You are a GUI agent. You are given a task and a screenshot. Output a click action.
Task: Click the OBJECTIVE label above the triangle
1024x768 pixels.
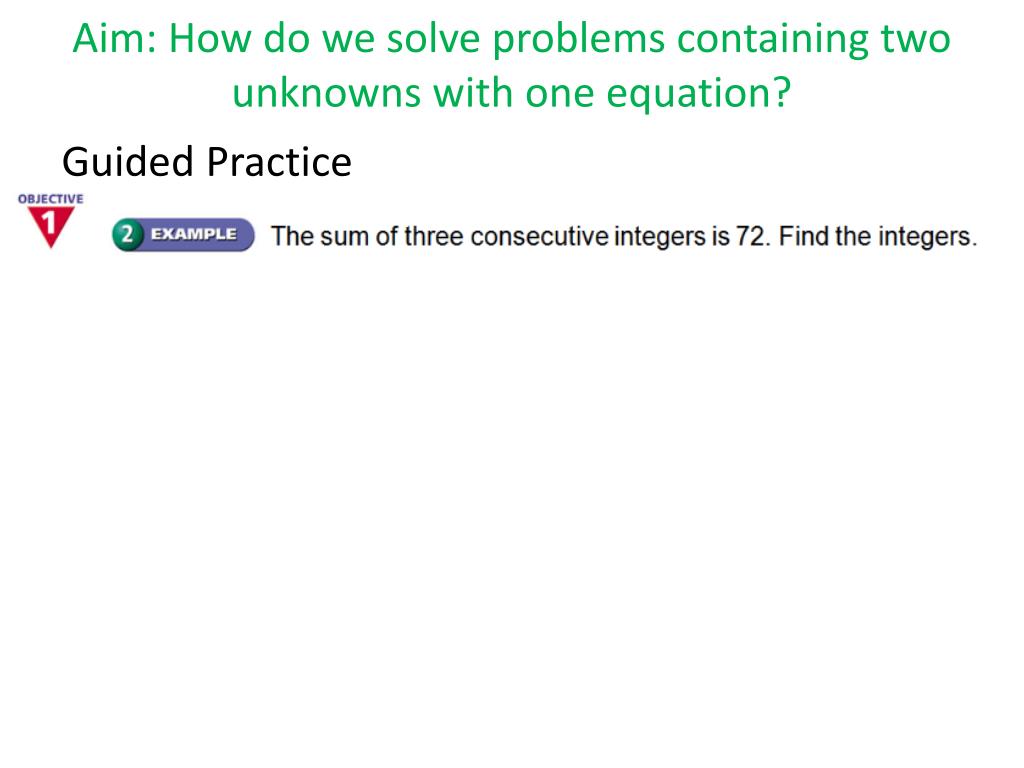(50, 199)
